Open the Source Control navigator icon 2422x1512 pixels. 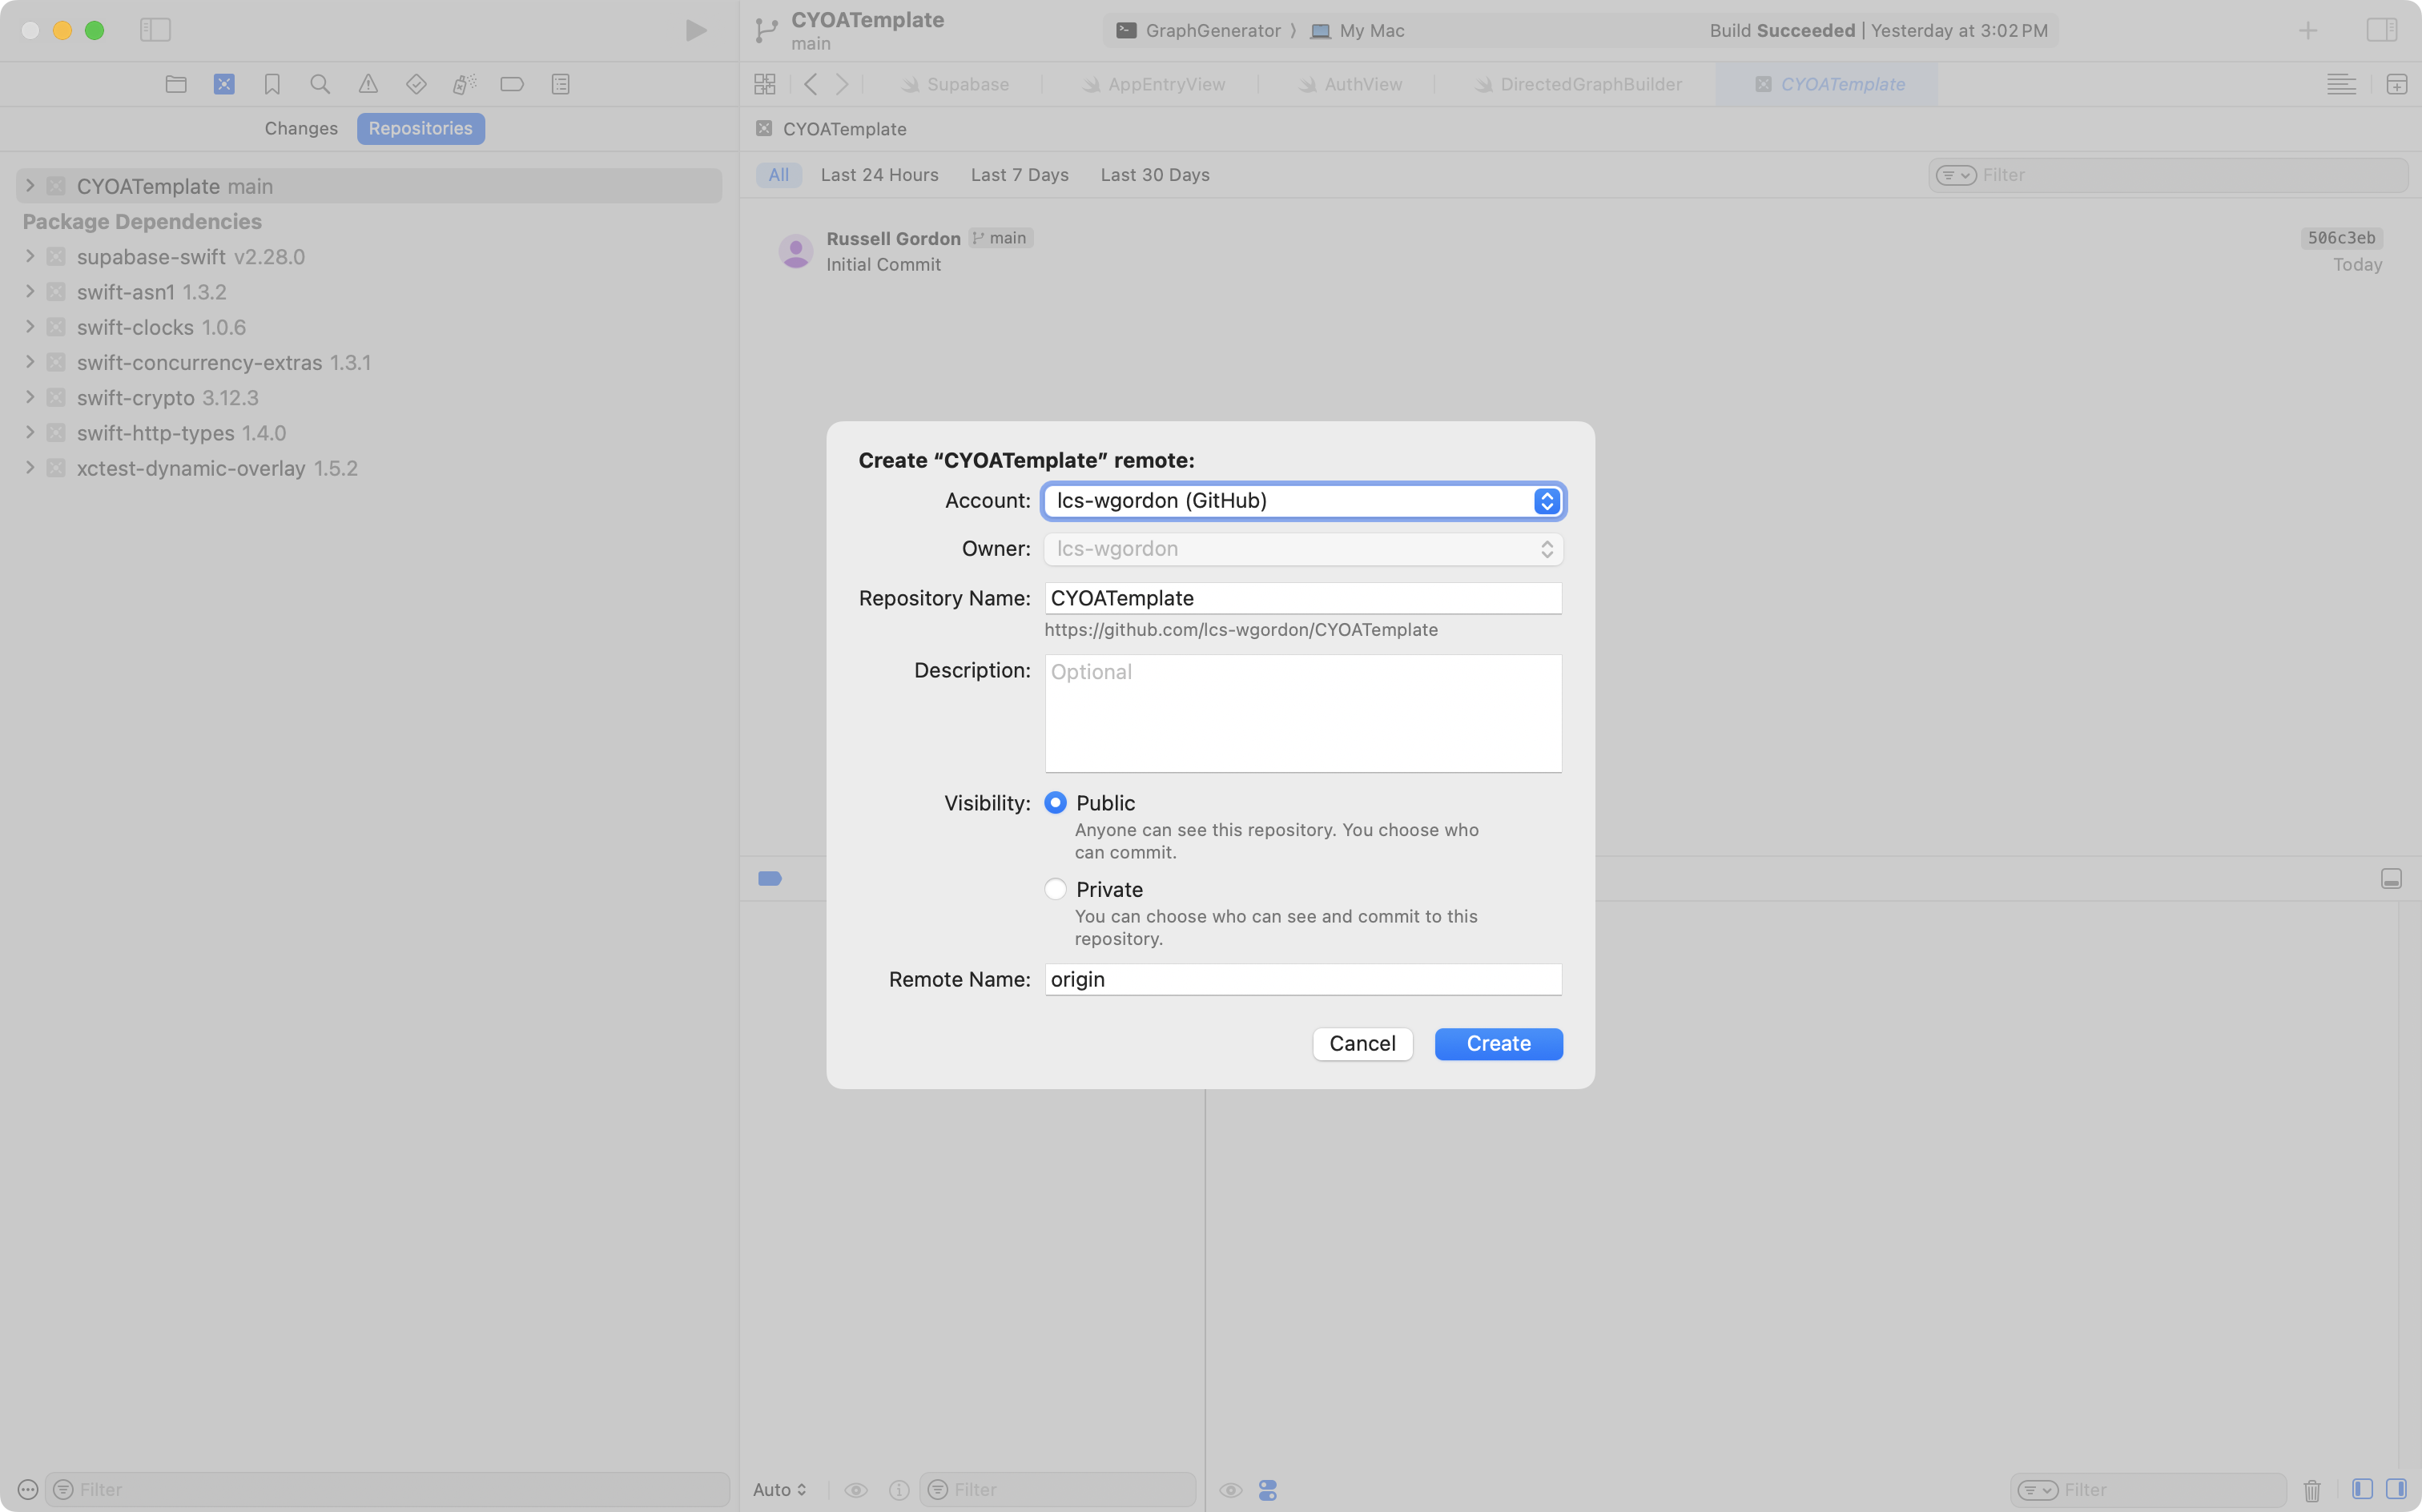224,84
